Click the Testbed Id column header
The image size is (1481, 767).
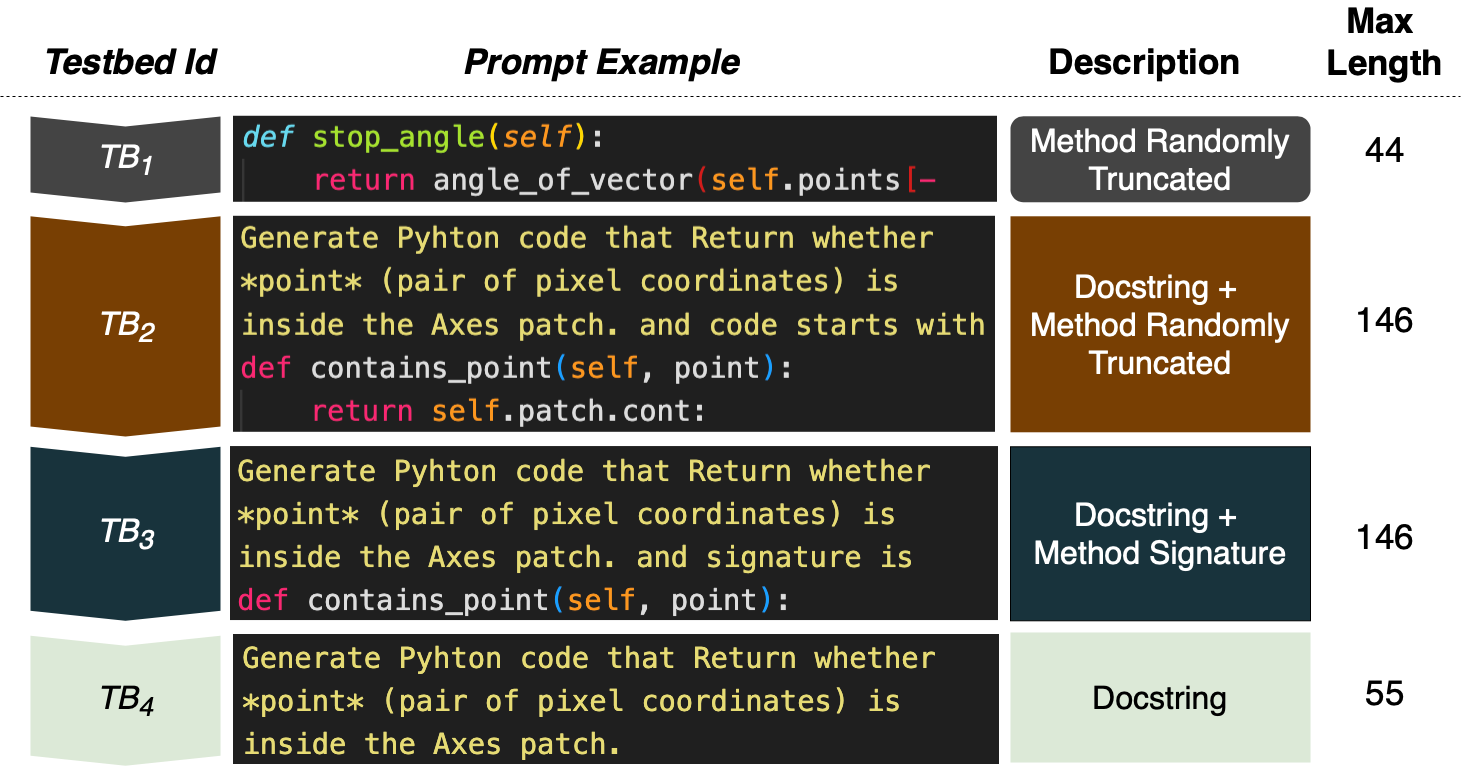click(131, 63)
